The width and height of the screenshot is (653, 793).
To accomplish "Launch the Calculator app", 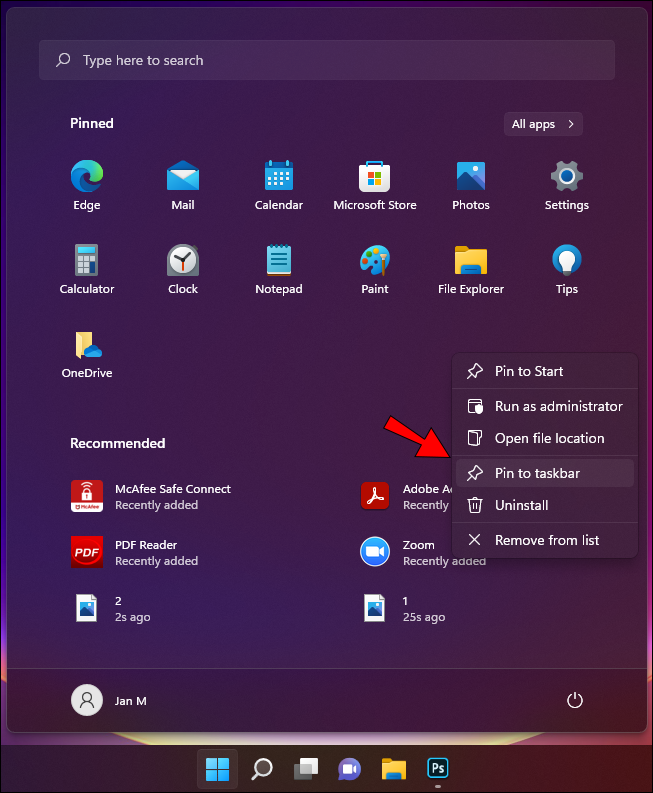I will 86,269.
